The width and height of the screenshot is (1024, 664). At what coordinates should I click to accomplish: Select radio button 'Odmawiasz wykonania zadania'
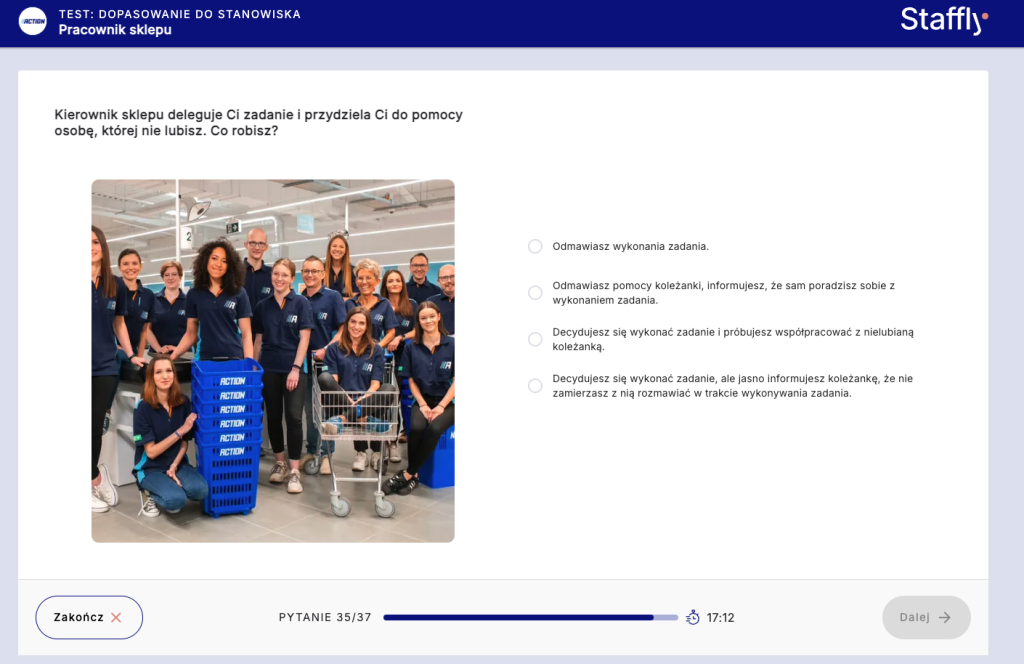tap(535, 246)
